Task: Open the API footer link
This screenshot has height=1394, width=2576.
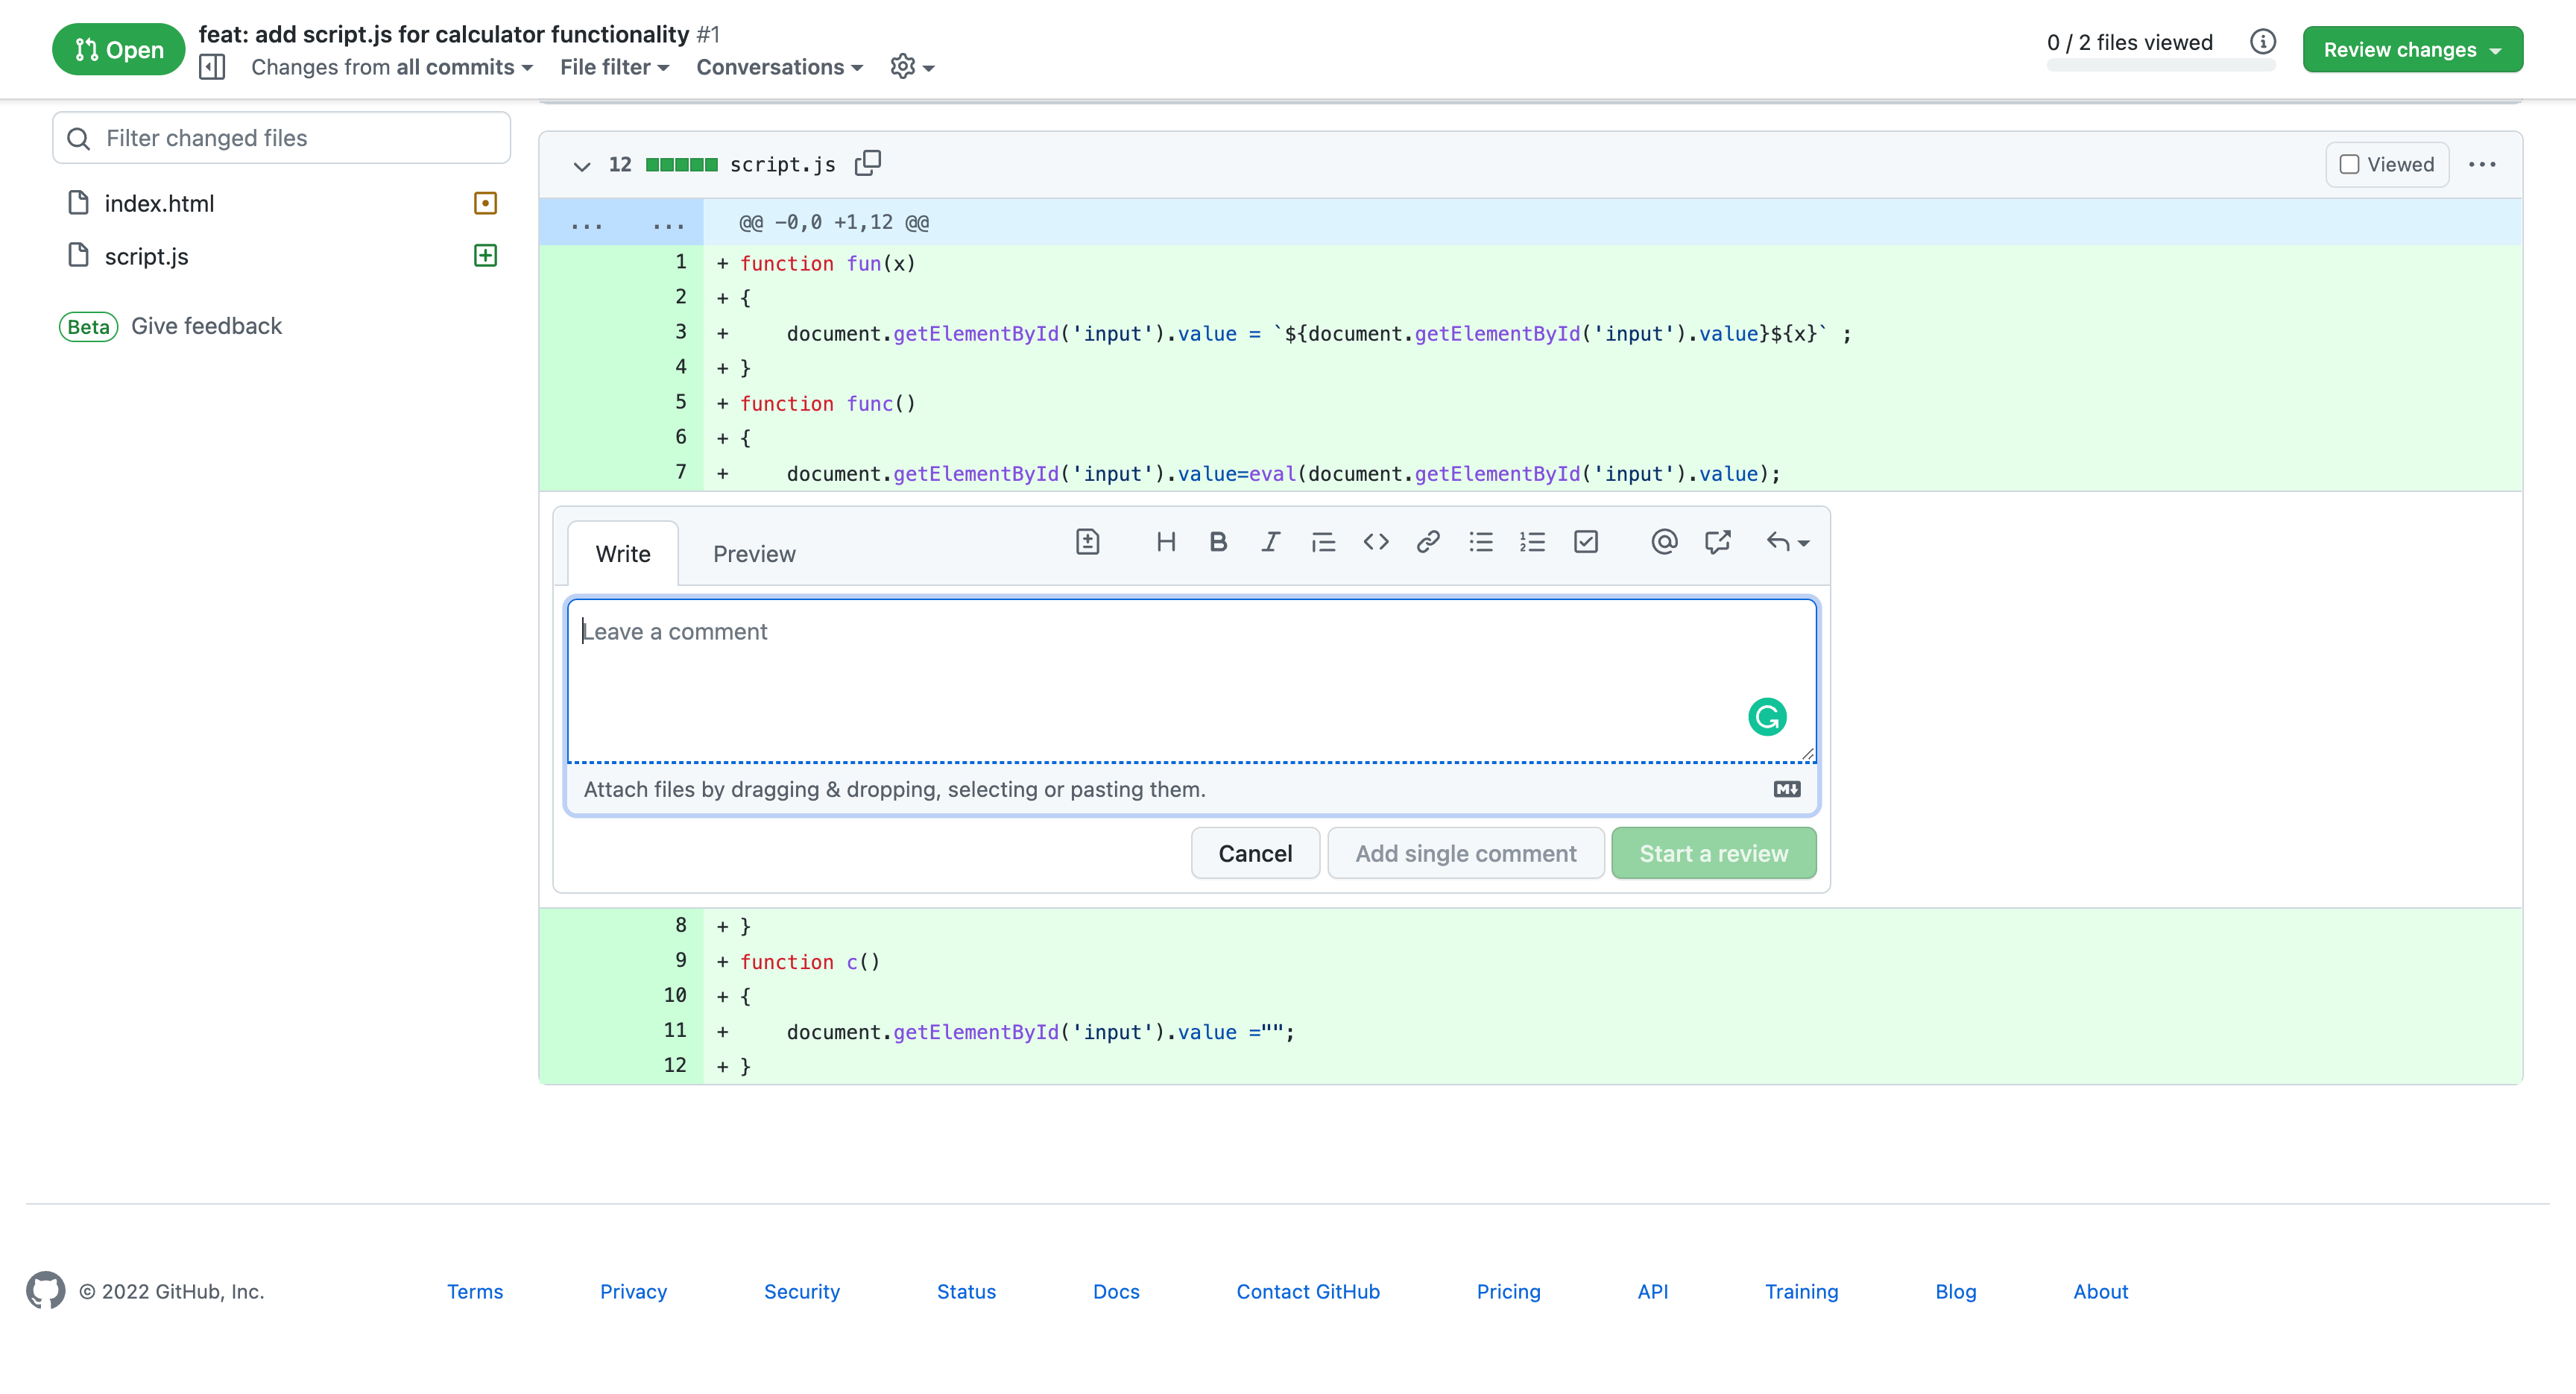Action: click(x=1652, y=1291)
